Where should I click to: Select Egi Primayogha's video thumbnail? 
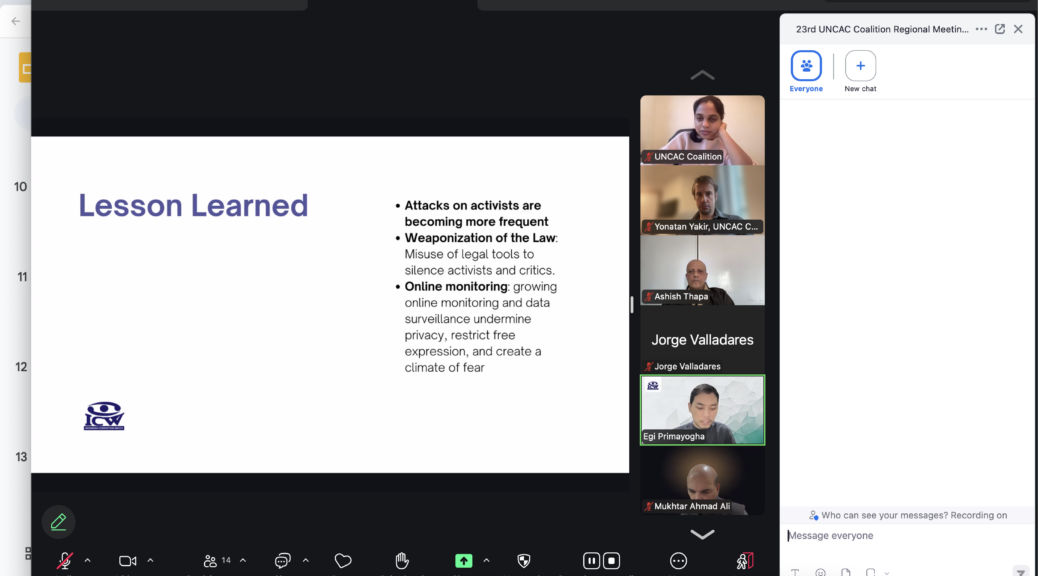[702, 410]
